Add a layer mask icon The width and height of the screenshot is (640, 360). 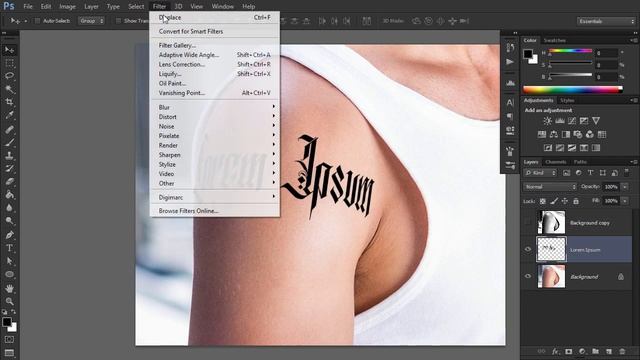pyautogui.click(x=569, y=351)
